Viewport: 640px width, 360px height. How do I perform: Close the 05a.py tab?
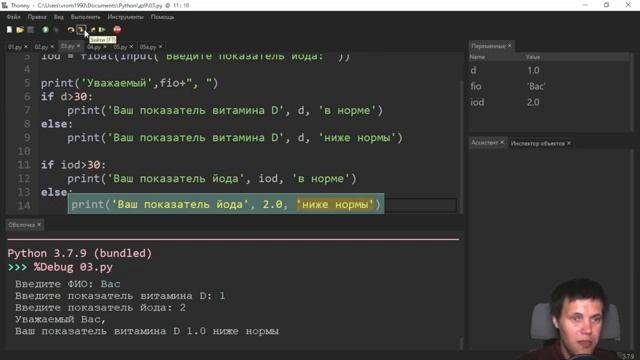pyautogui.click(x=160, y=47)
